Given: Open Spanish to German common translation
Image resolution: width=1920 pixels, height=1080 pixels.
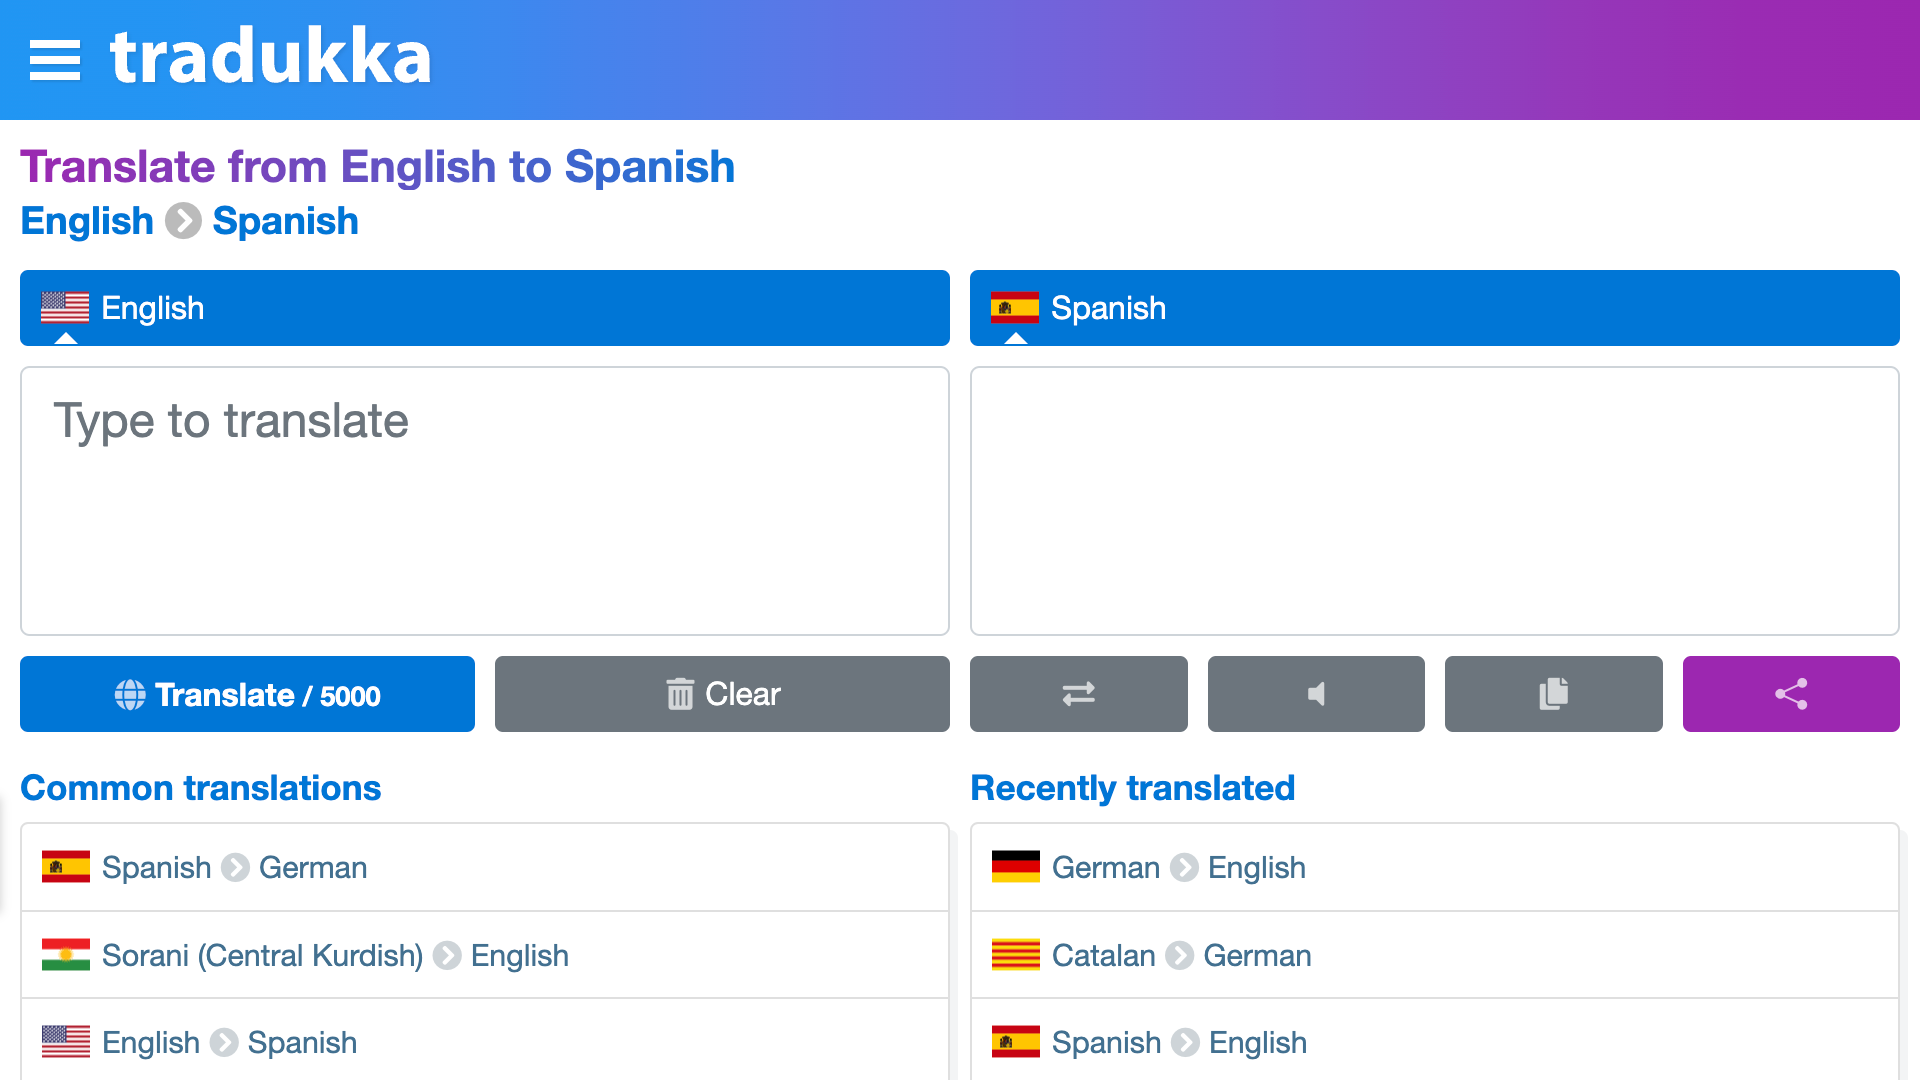Looking at the screenshot, I should click(x=485, y=867).
